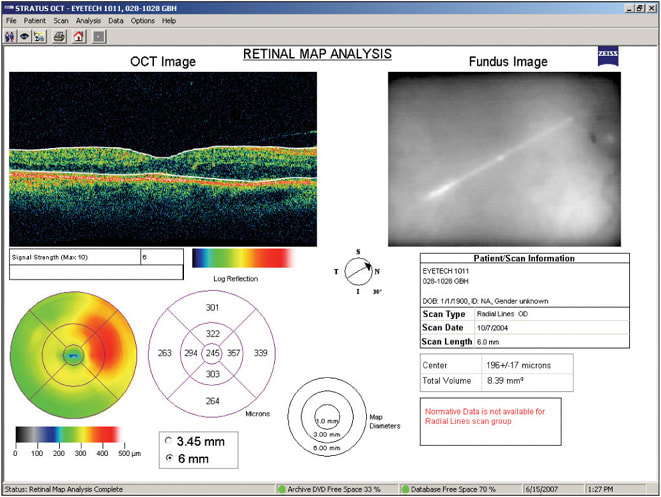Open the patient selection toolbar icon
This screenshot has height=497, width=661.
(10, 37)
